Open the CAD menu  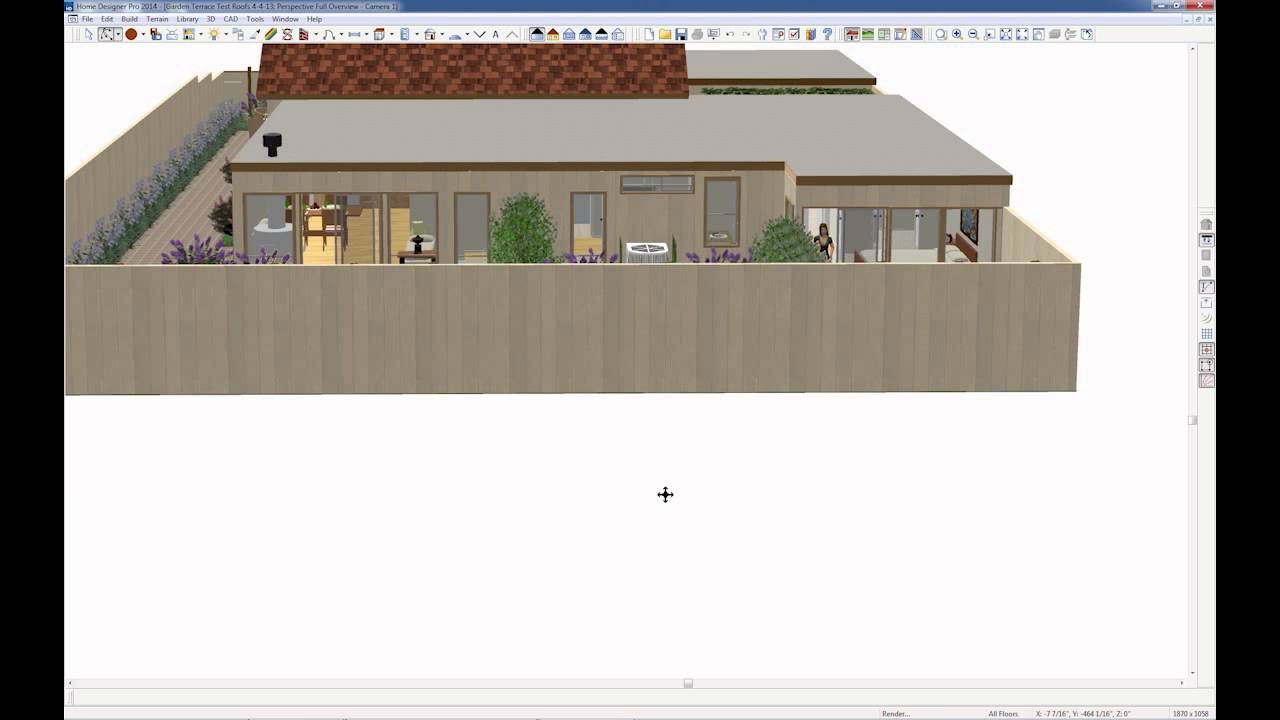click(x=231, y=19)
